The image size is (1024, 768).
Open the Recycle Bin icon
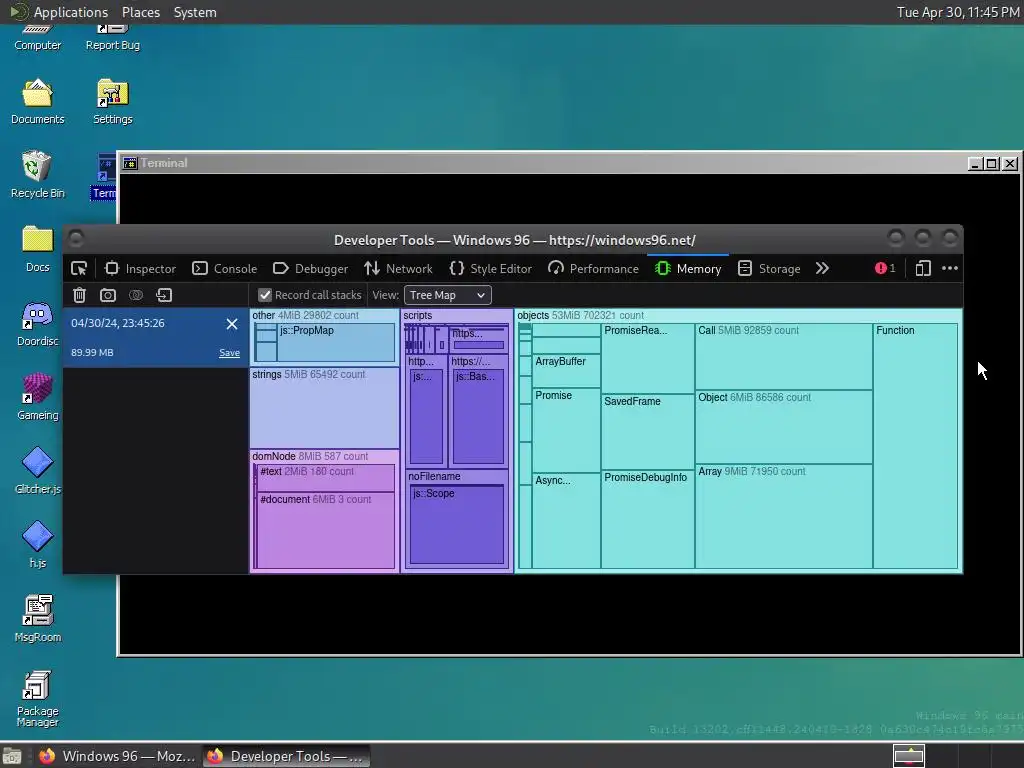click(37, 174)
